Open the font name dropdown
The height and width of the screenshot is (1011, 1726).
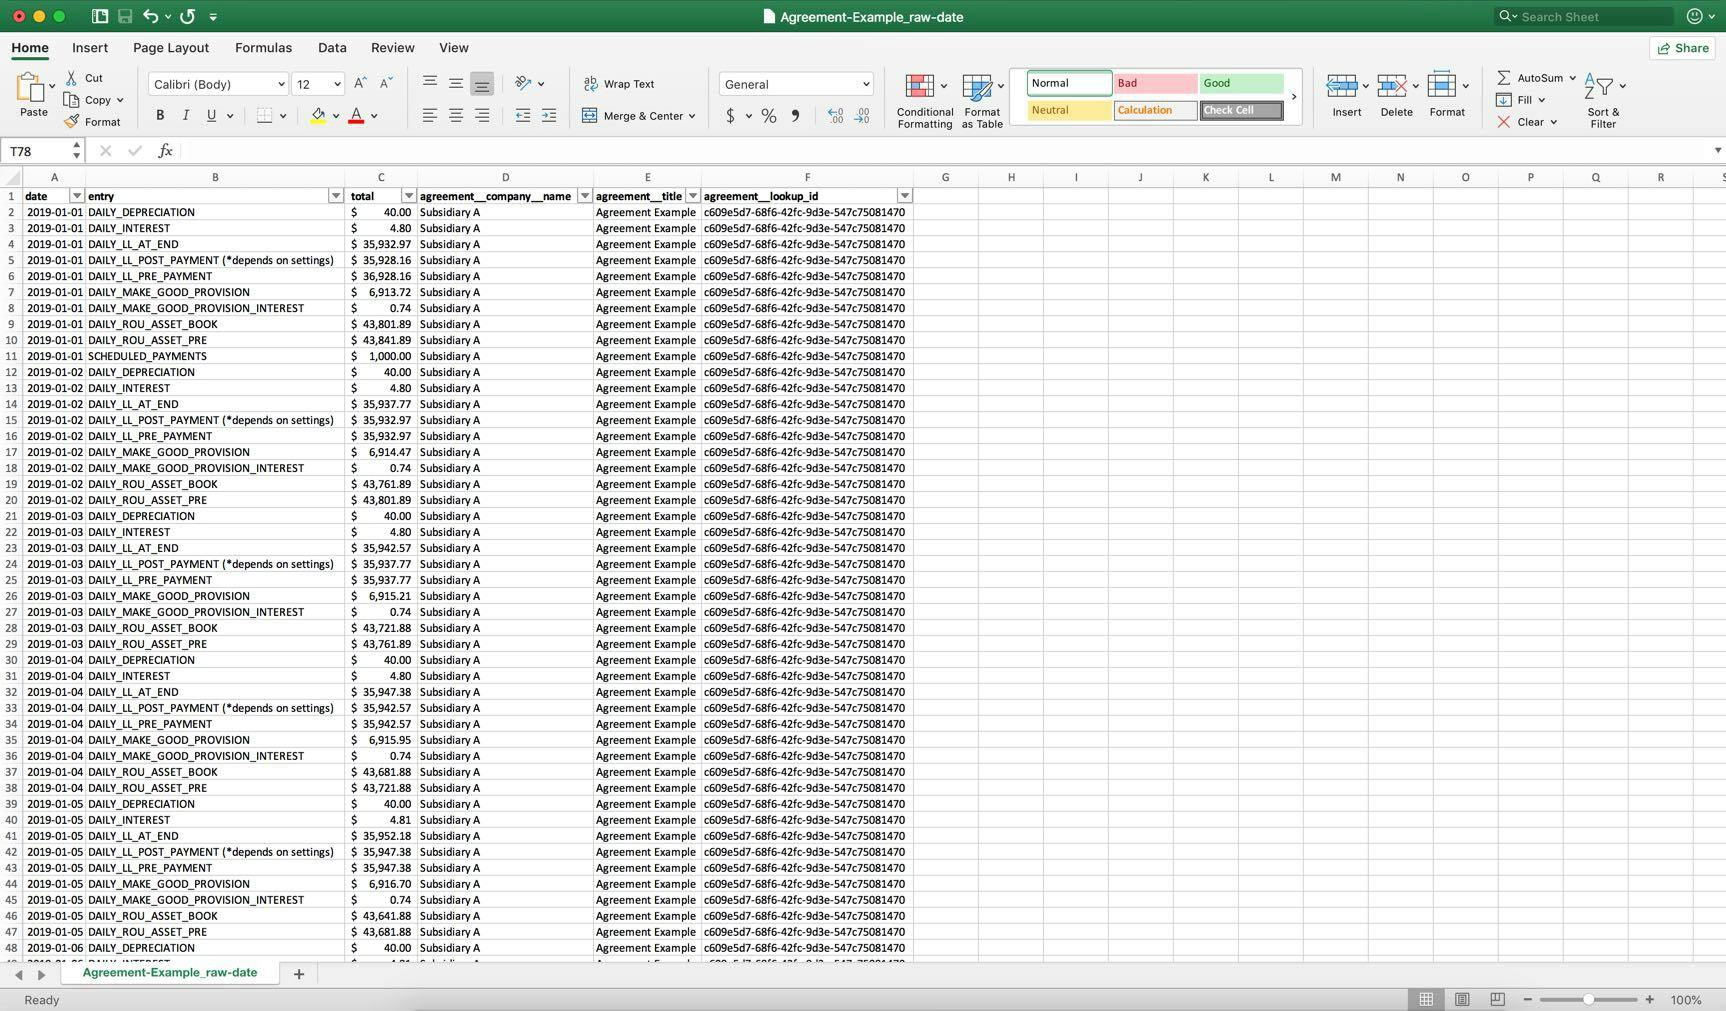pyautogui.click(x=216, y=83)
